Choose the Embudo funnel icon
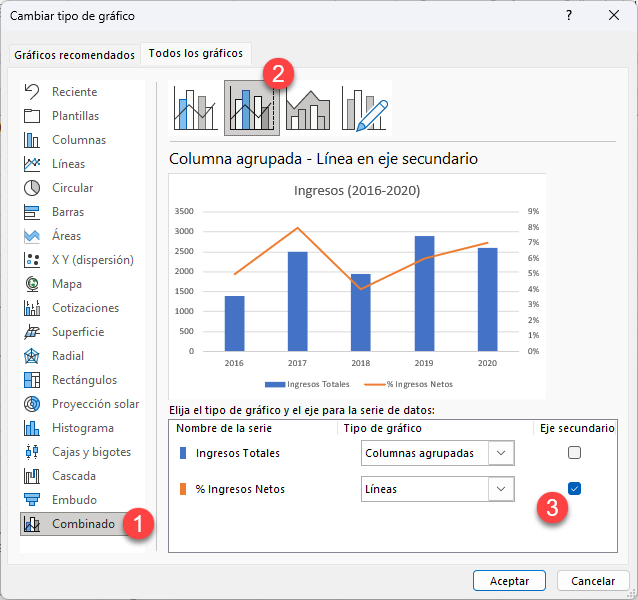The image size is (638, 600). click(32, 500)
